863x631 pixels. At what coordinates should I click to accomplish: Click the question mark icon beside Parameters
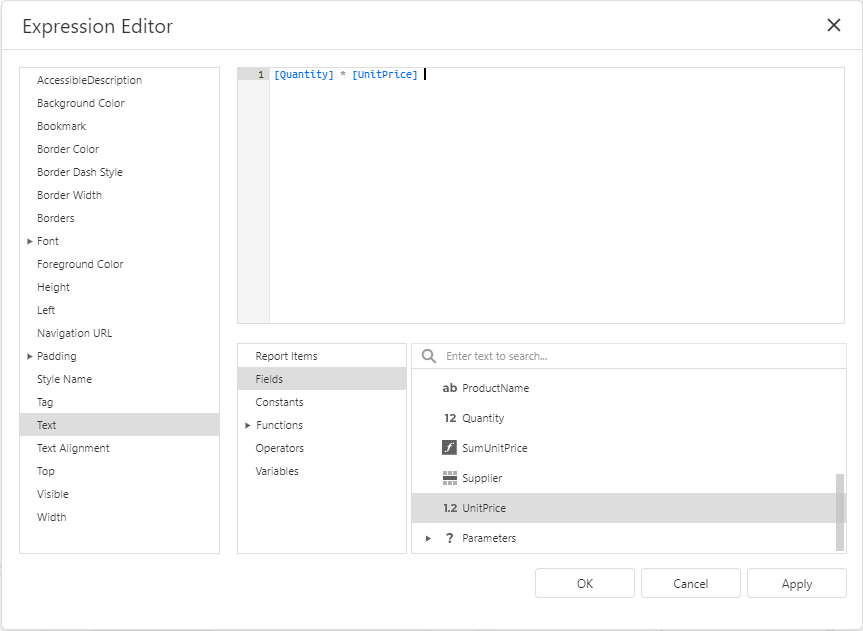click(x=450, y=538)
